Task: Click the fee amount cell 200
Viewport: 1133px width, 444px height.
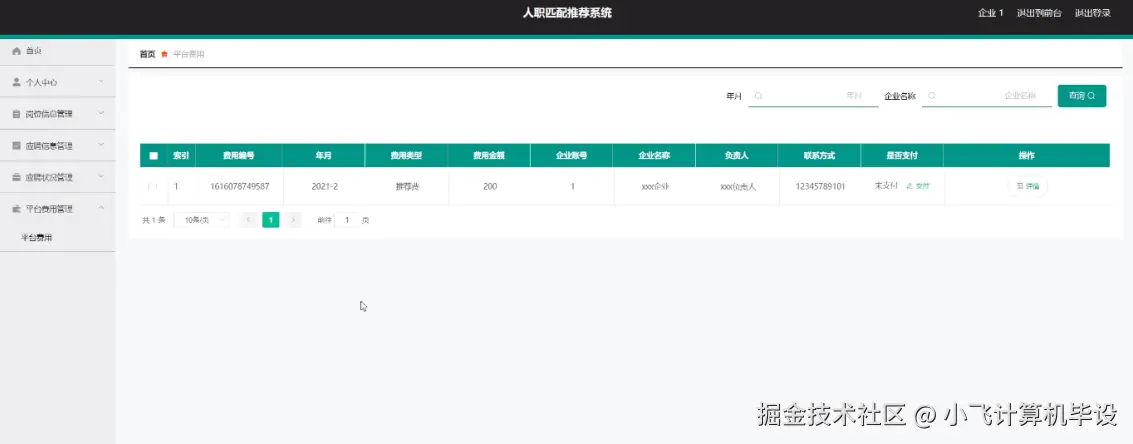Action: [490, 187]
